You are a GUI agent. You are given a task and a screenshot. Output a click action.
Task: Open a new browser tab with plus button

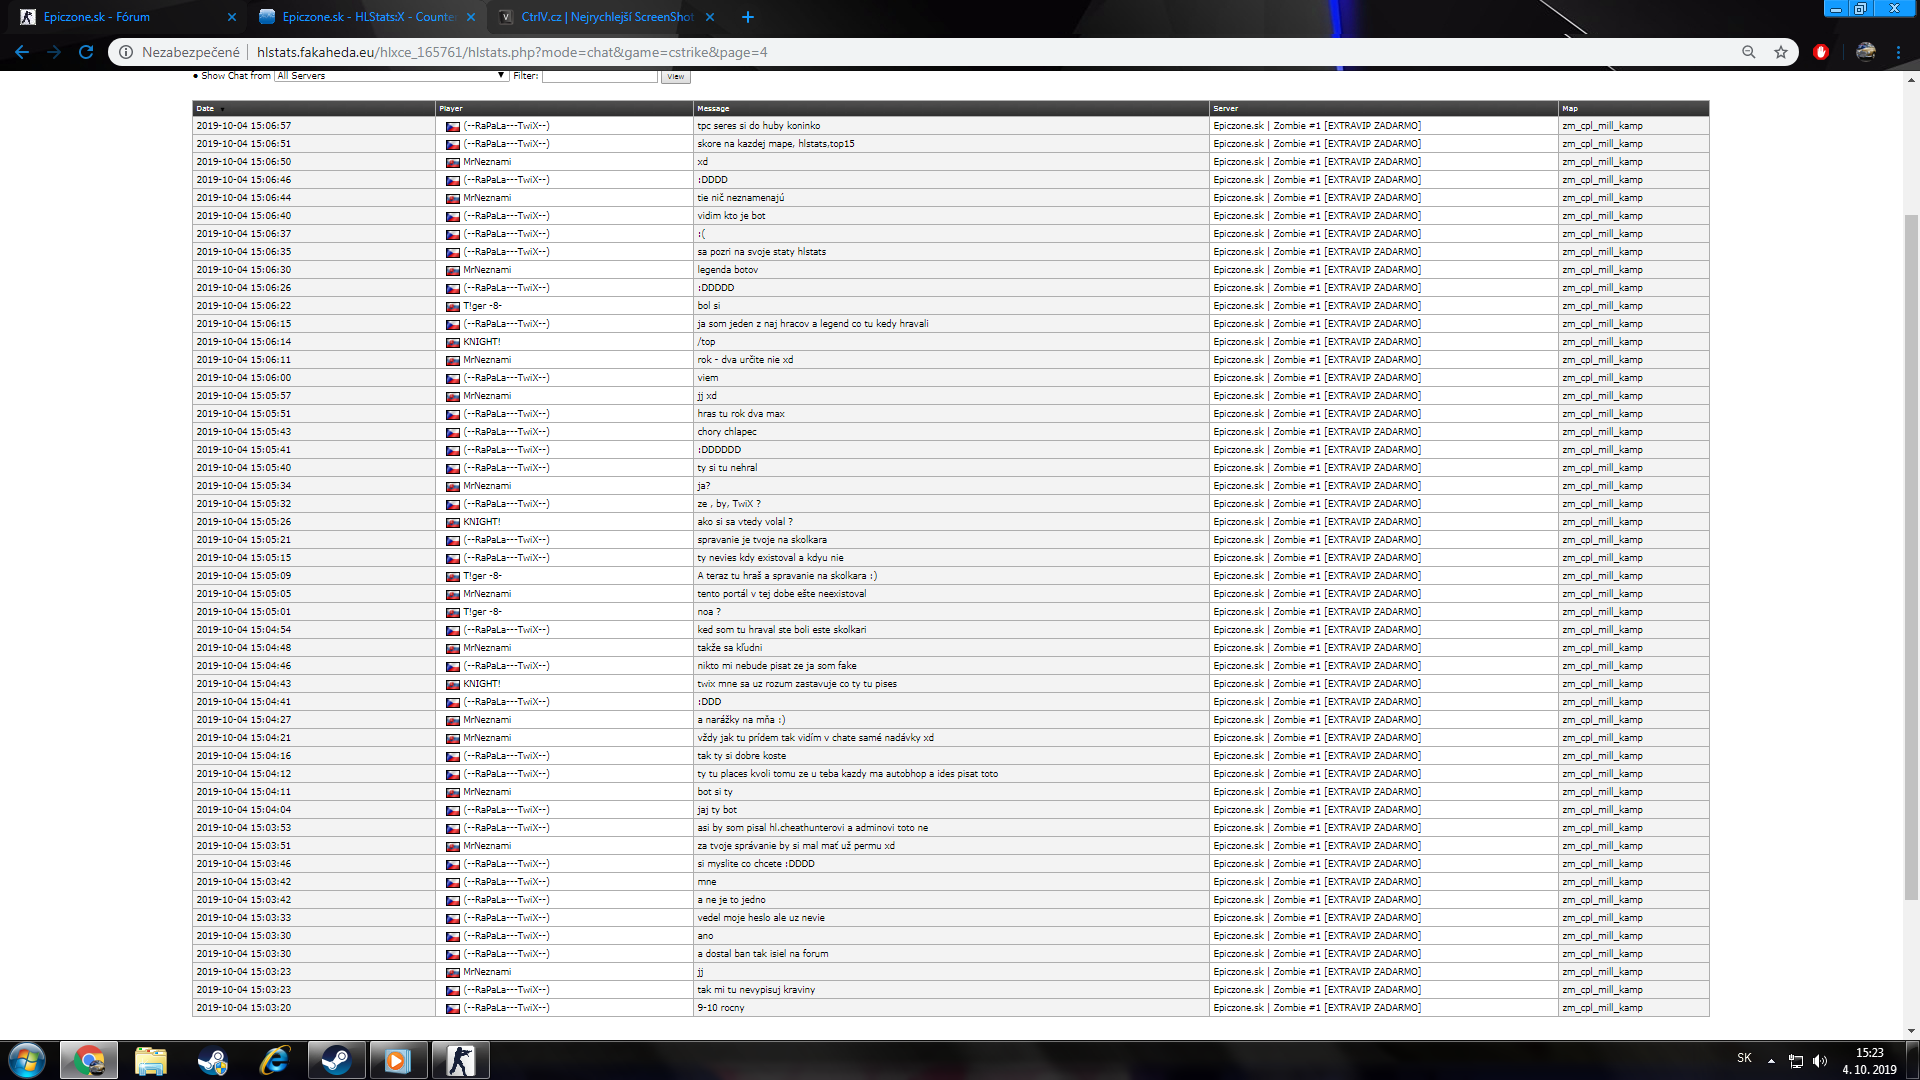coord(747,17)
